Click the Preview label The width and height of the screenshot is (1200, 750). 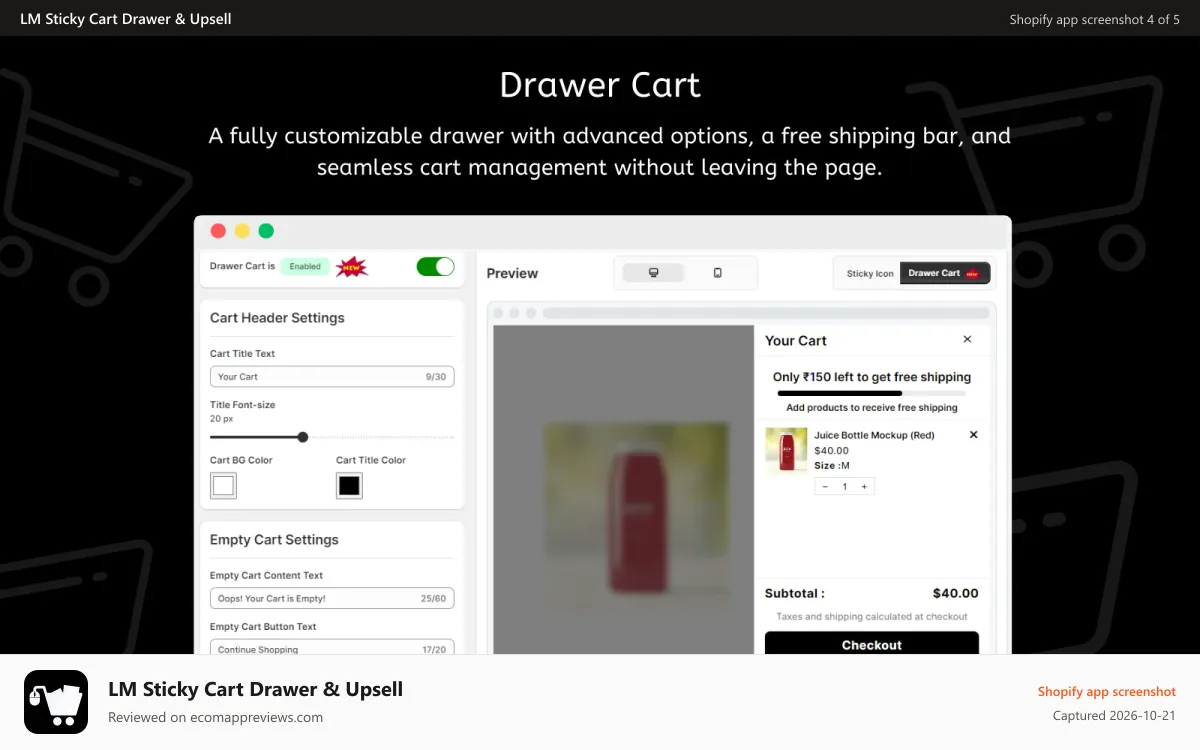tap(512, 273)
